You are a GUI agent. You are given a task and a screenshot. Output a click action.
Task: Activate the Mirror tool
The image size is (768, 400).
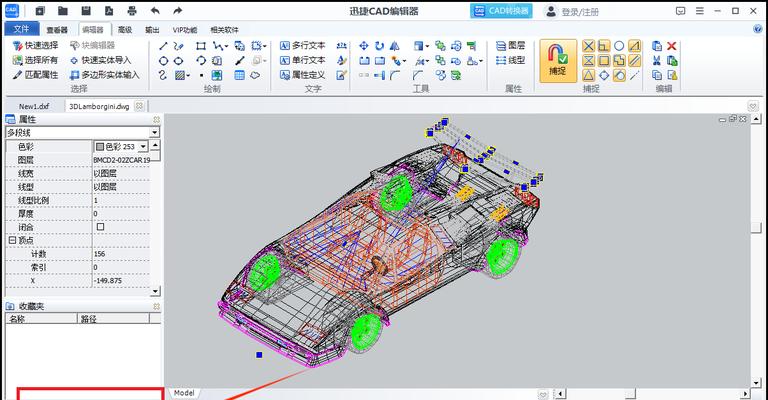pos(394,46)
